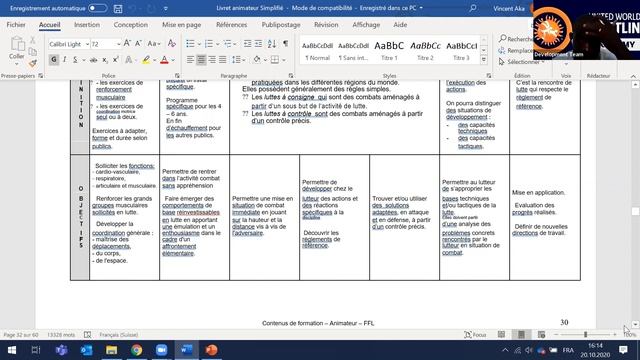Click the vertical scrollbar down arrow

(x=635, y=325)
